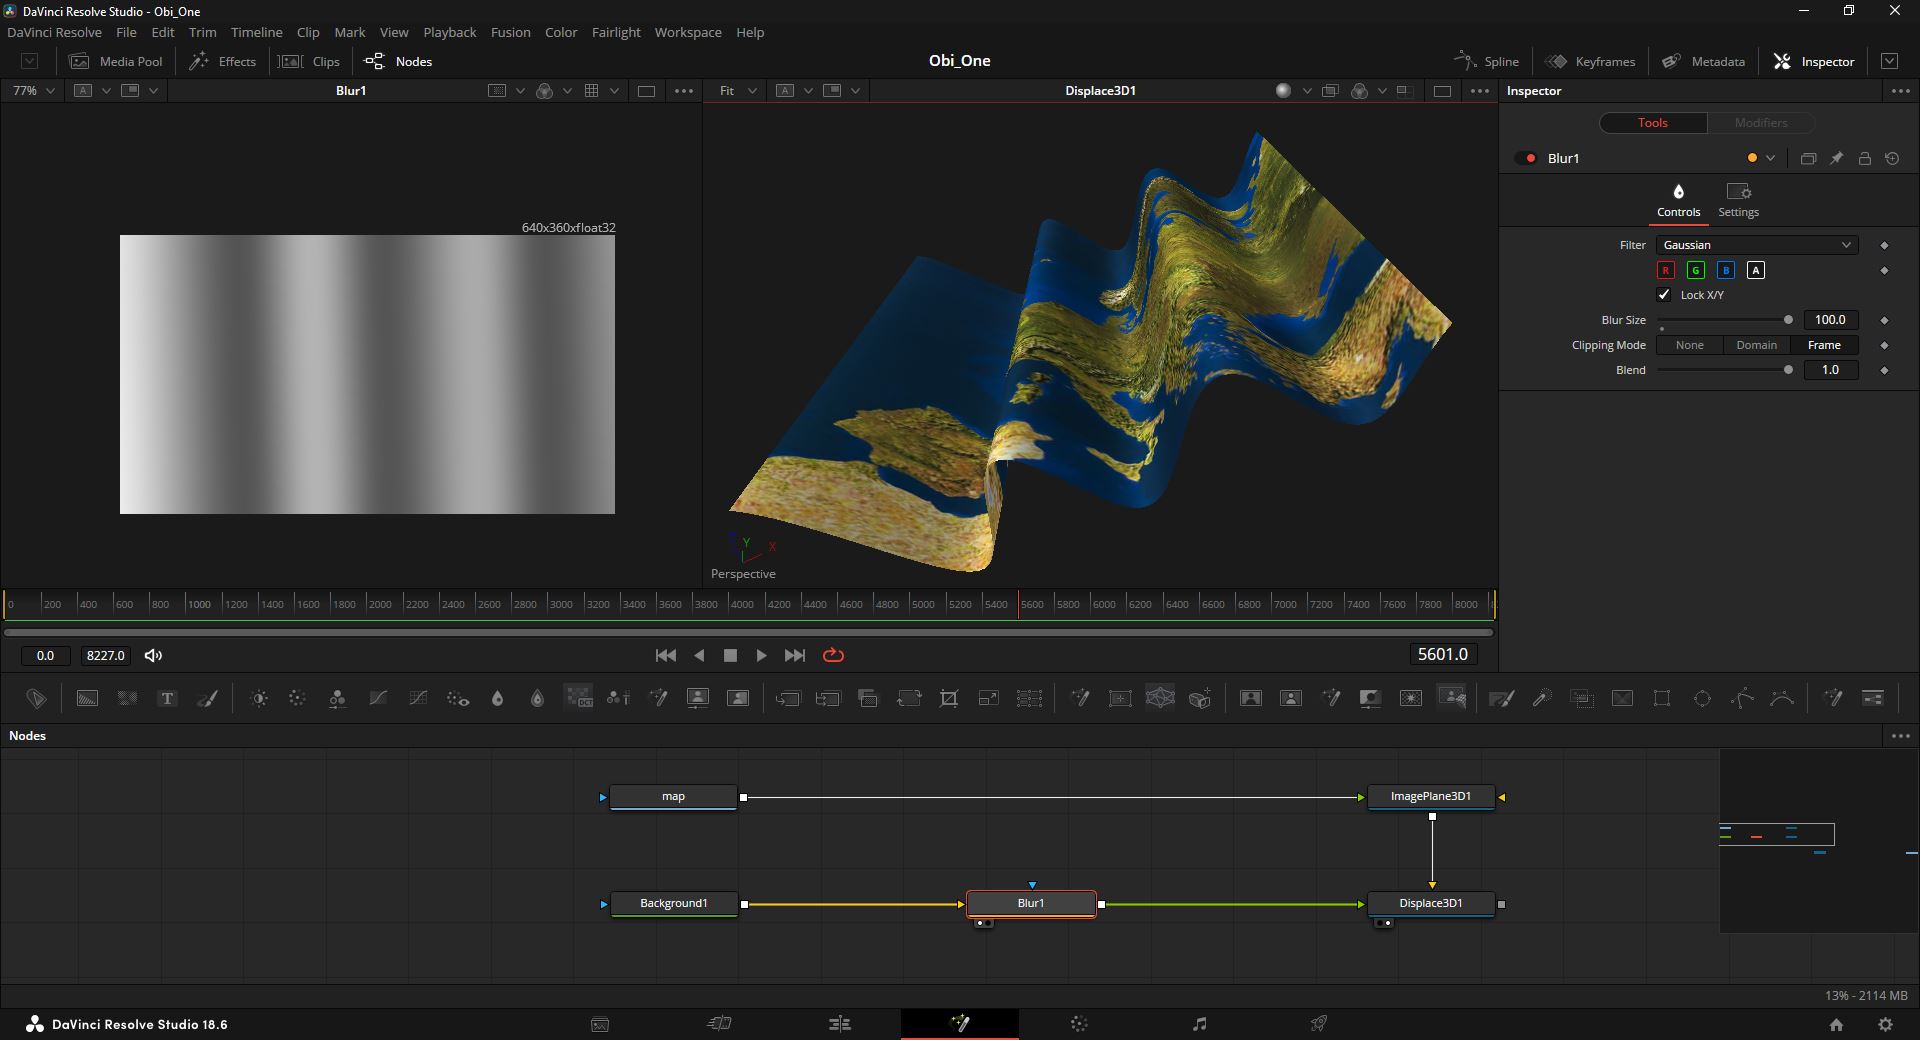Open Nodes panel options menu
The width and height of the screenshot is (1920, 1040).
(x=1900, y=735)
